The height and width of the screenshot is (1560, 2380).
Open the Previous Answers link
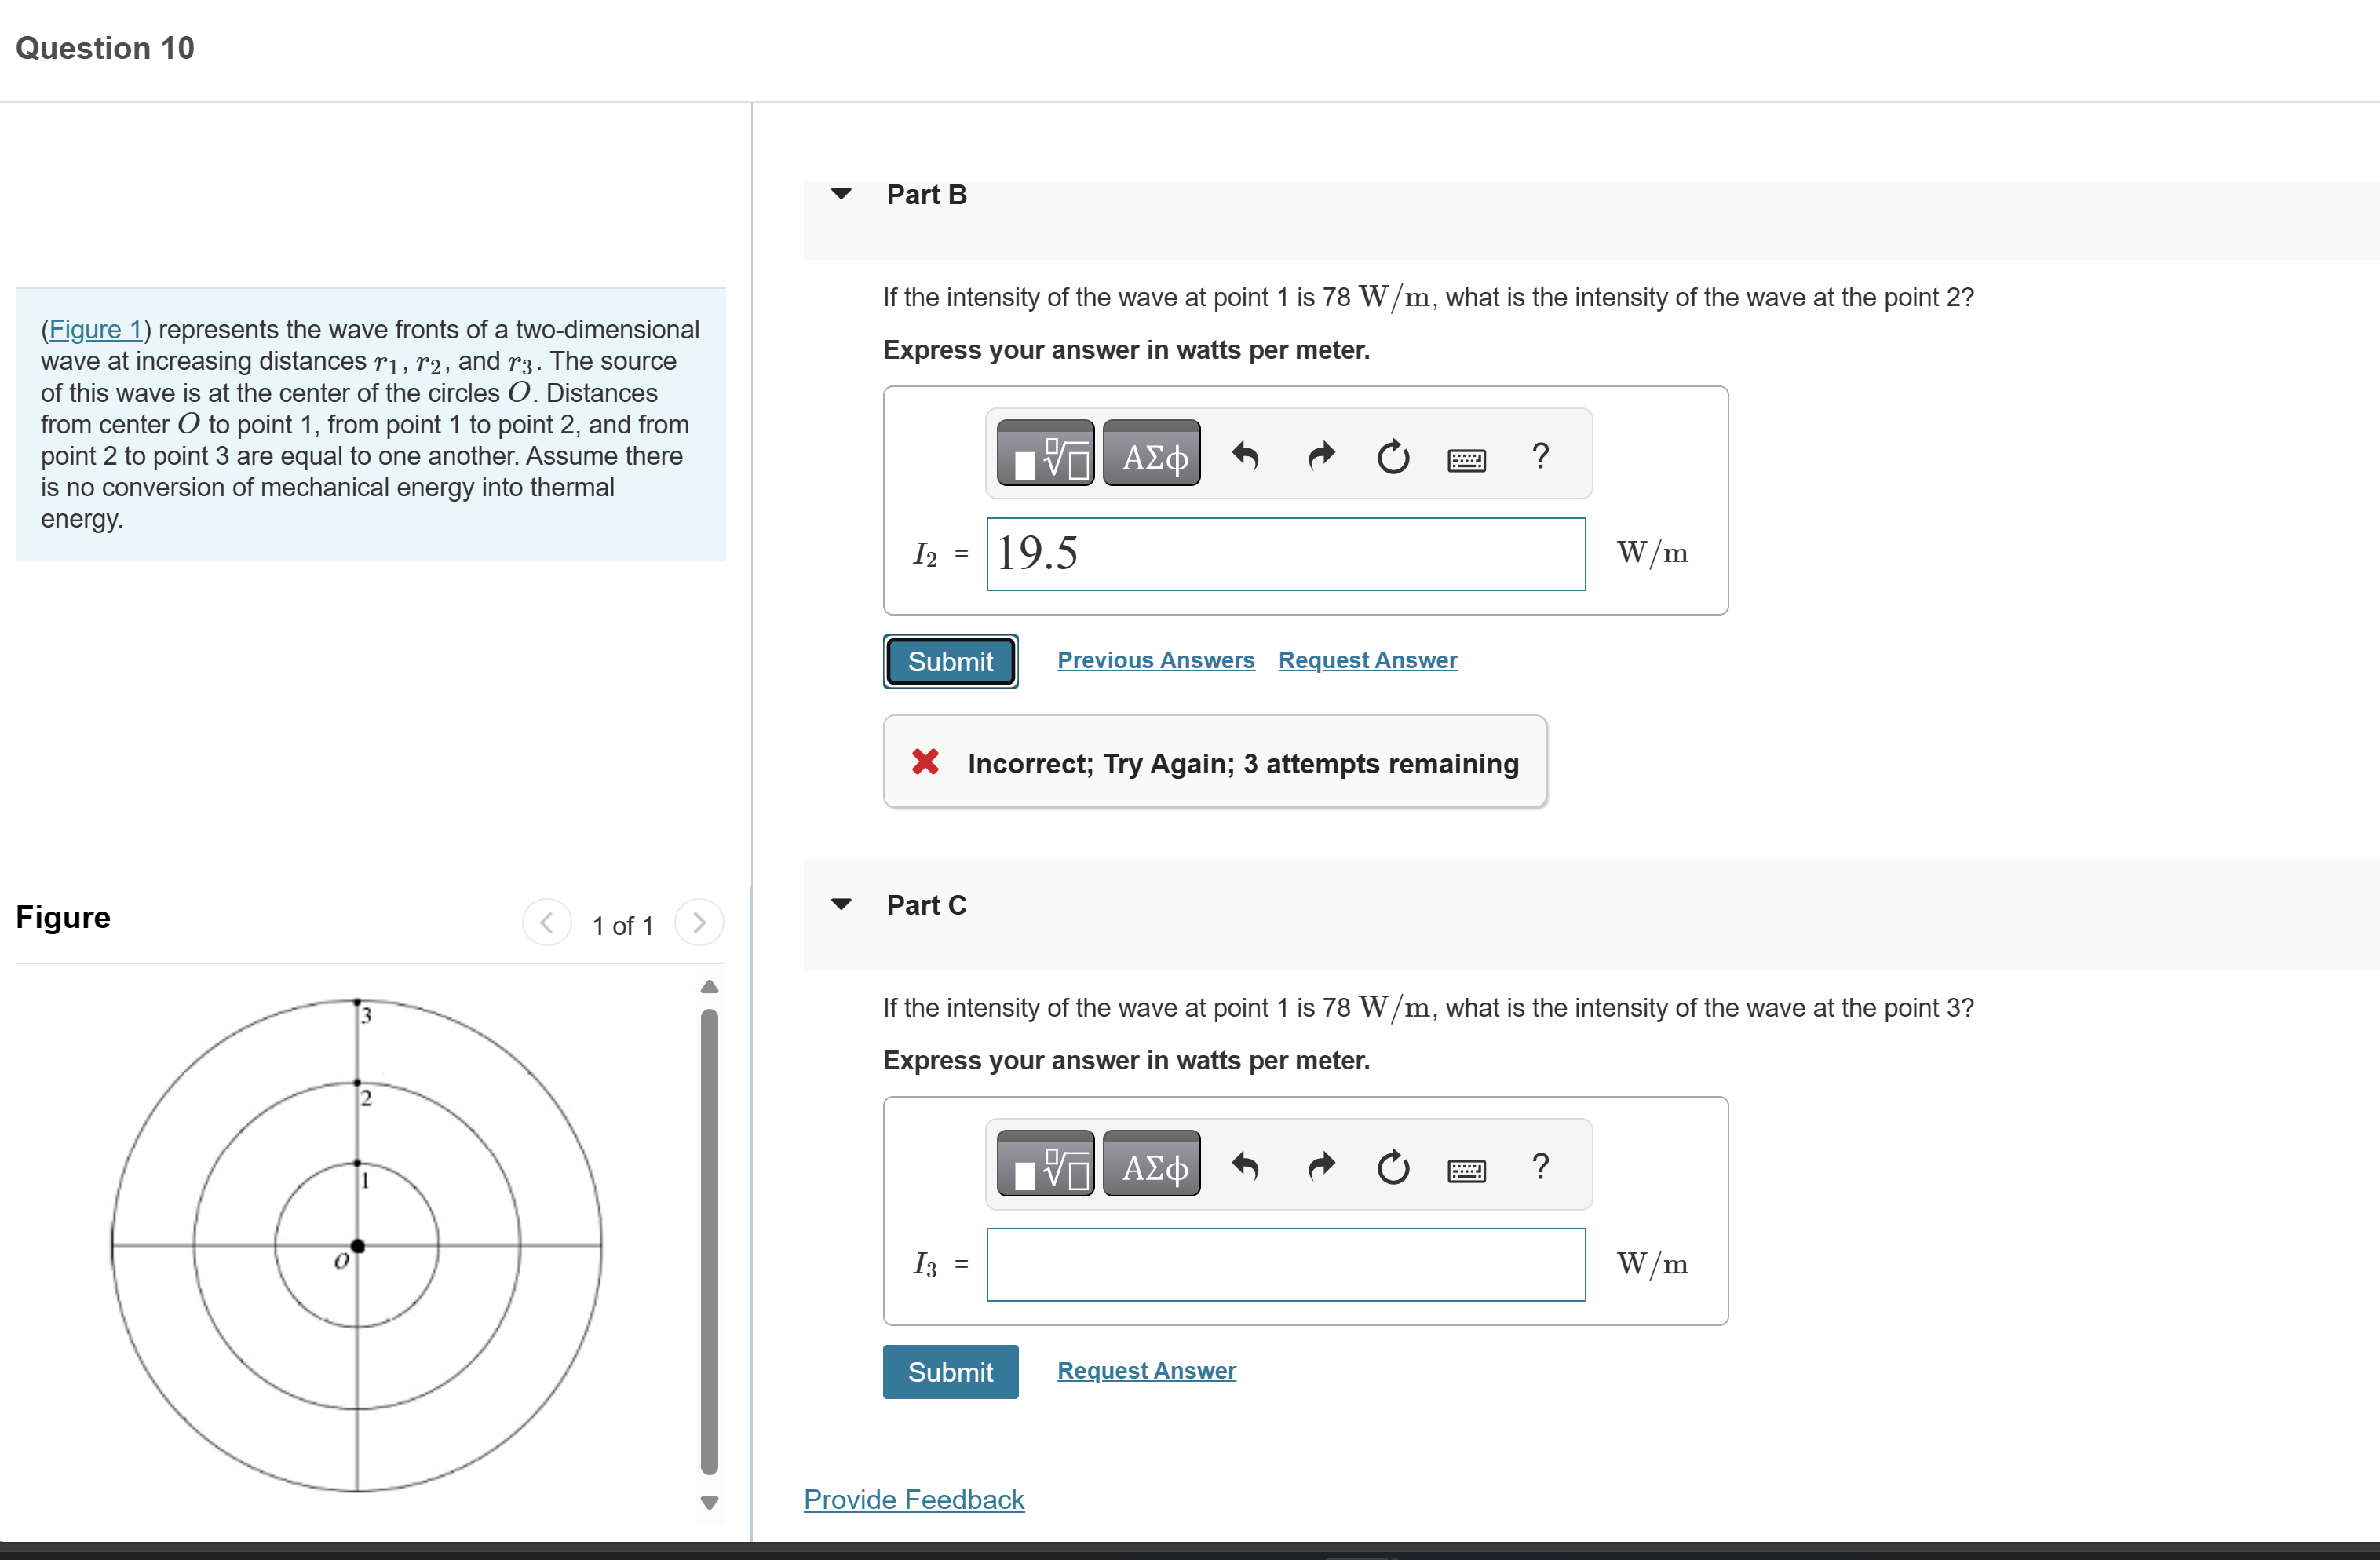click(1155, 660)
